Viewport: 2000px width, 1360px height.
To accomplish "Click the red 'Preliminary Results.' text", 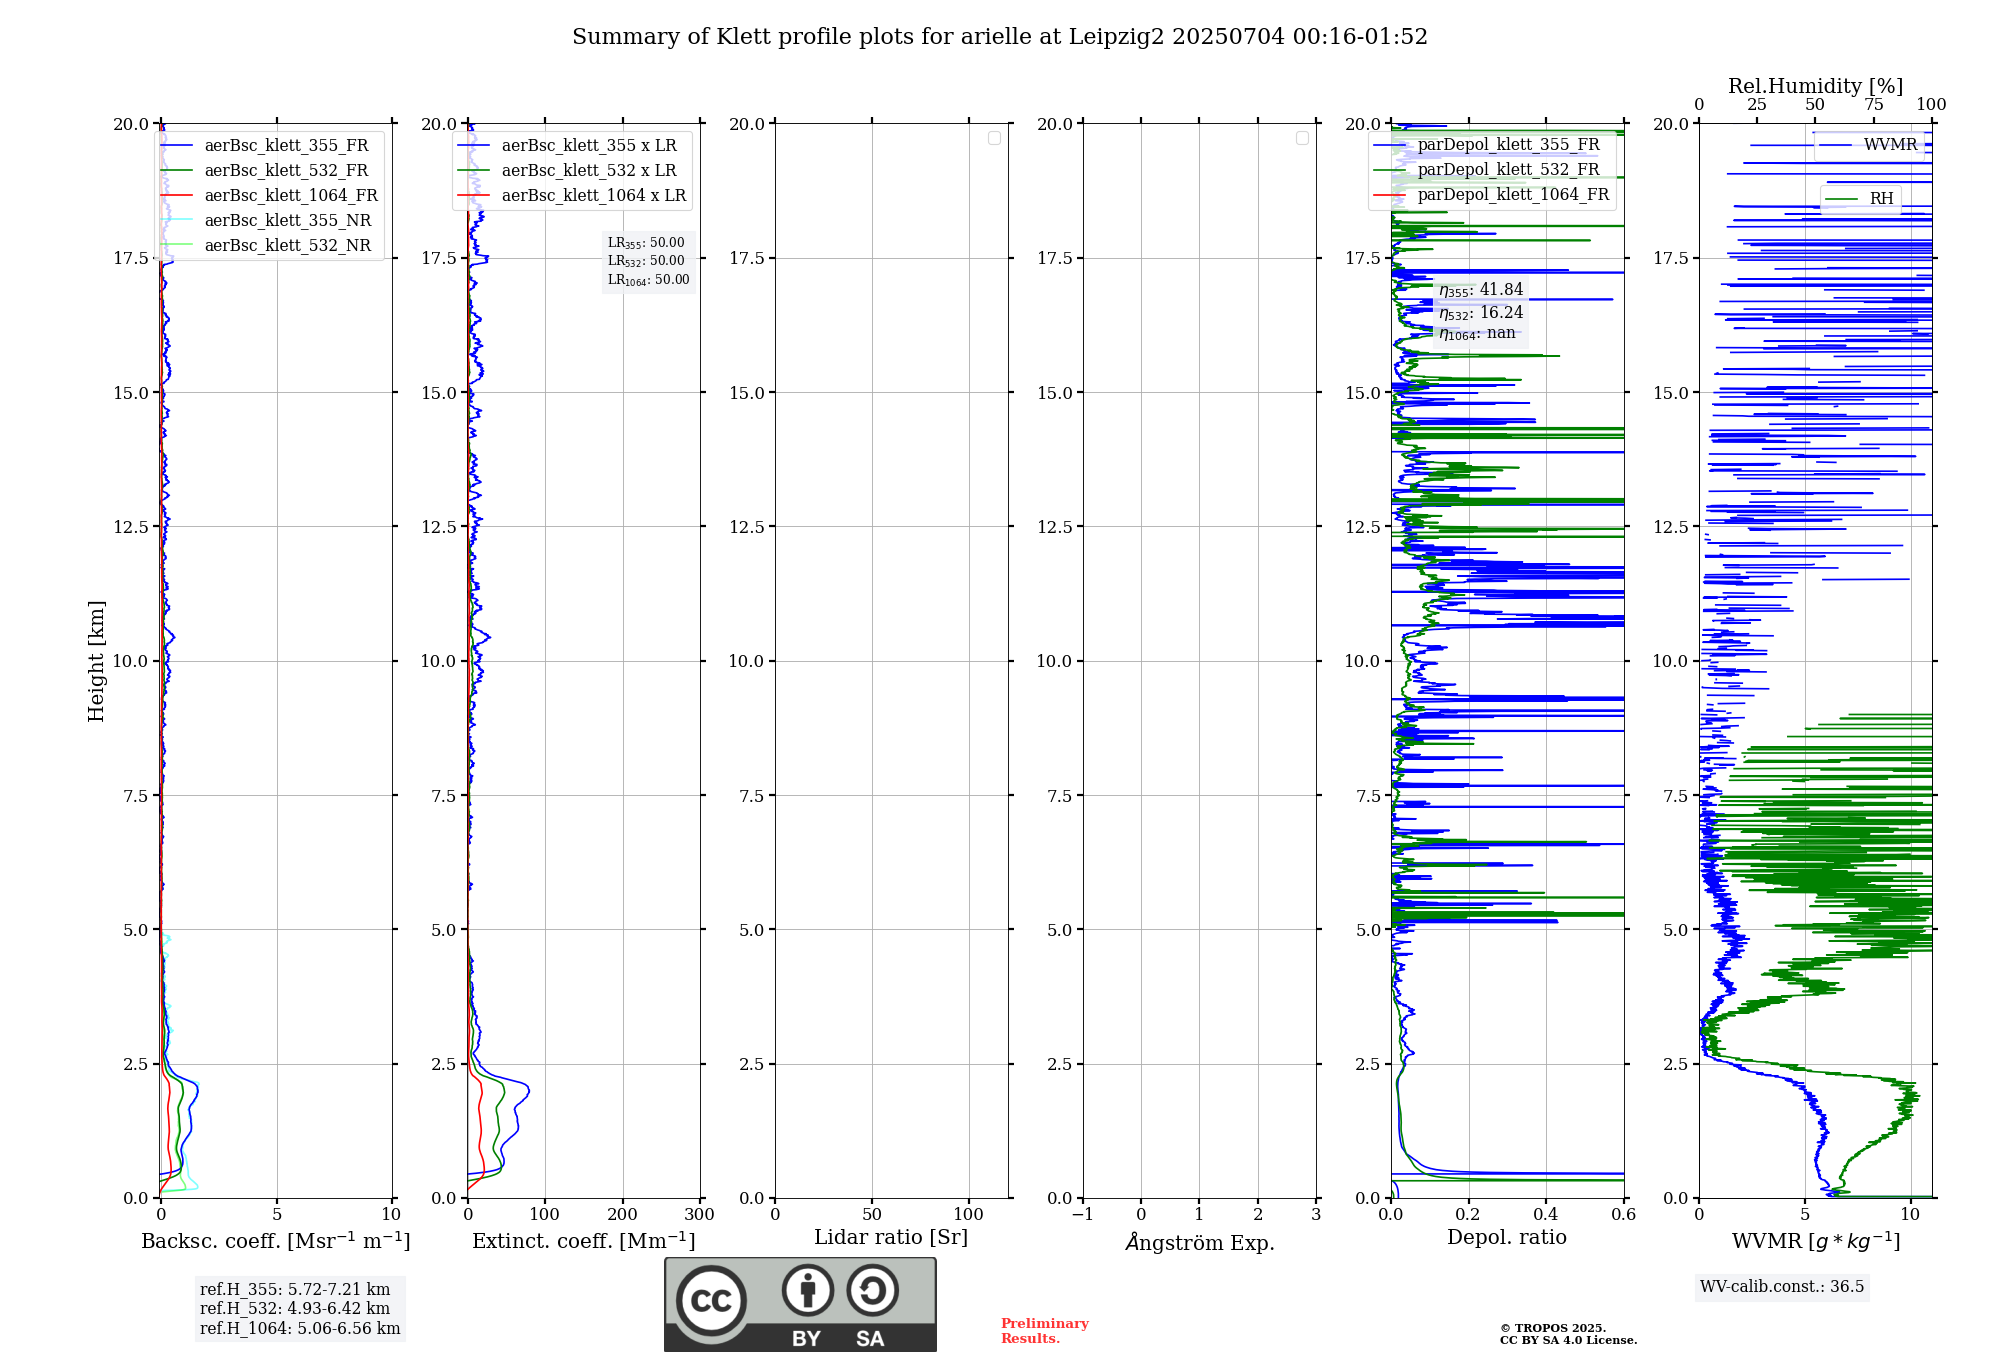I will point(1045,1331).
